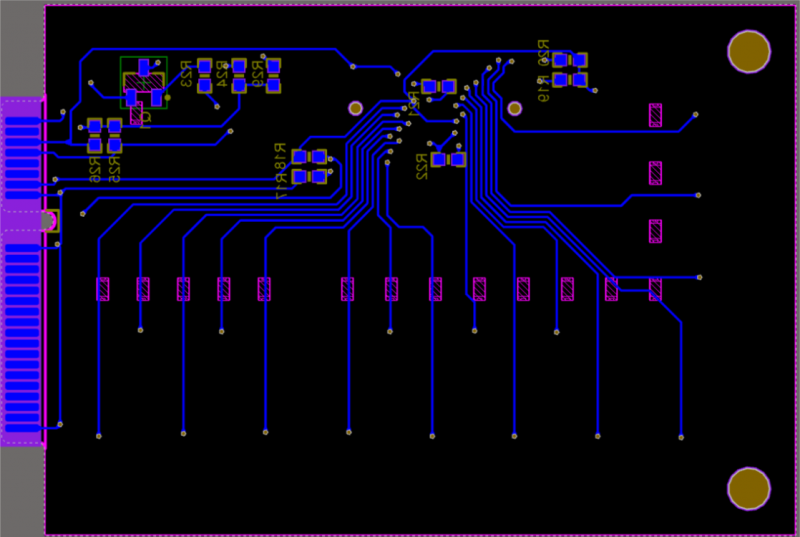
Task: Select the R26 designator label
Action: [x=94, y=169]
